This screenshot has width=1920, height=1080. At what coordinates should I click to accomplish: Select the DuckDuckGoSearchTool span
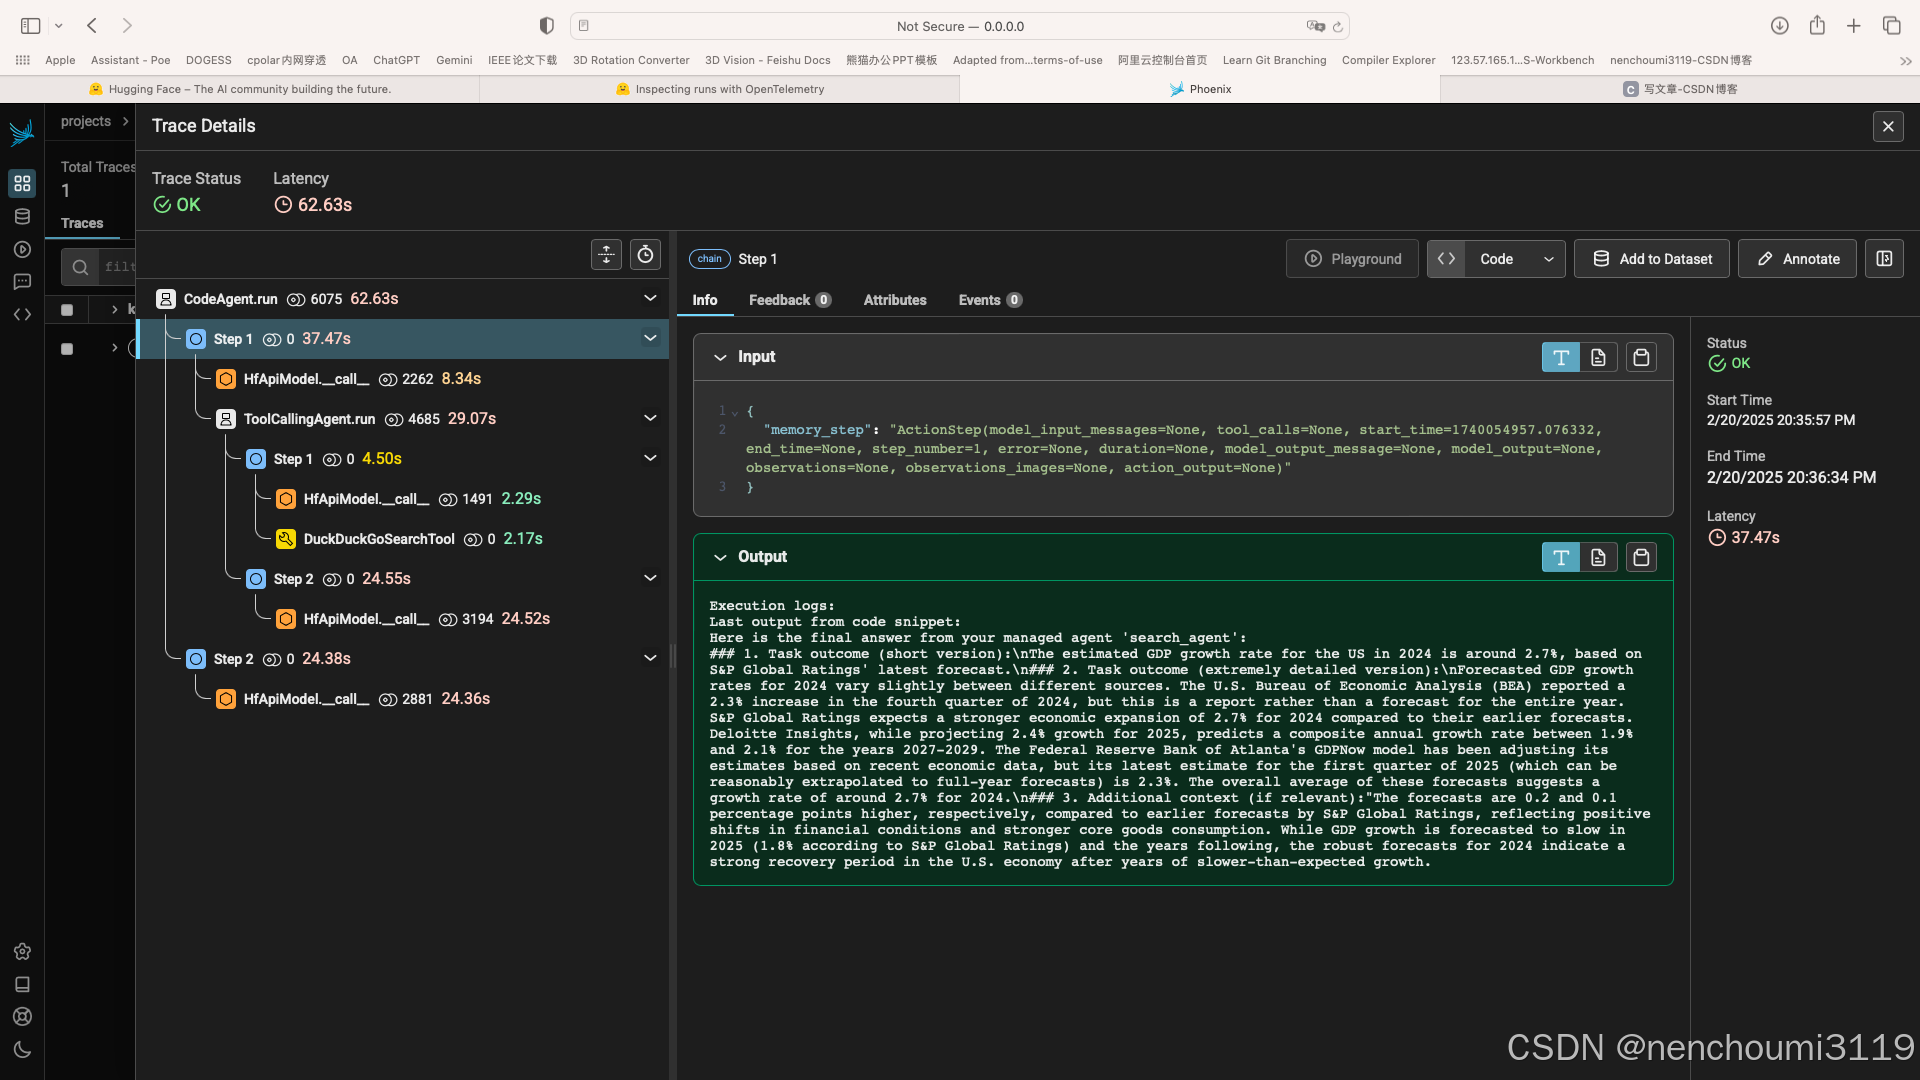click(378, 539)
